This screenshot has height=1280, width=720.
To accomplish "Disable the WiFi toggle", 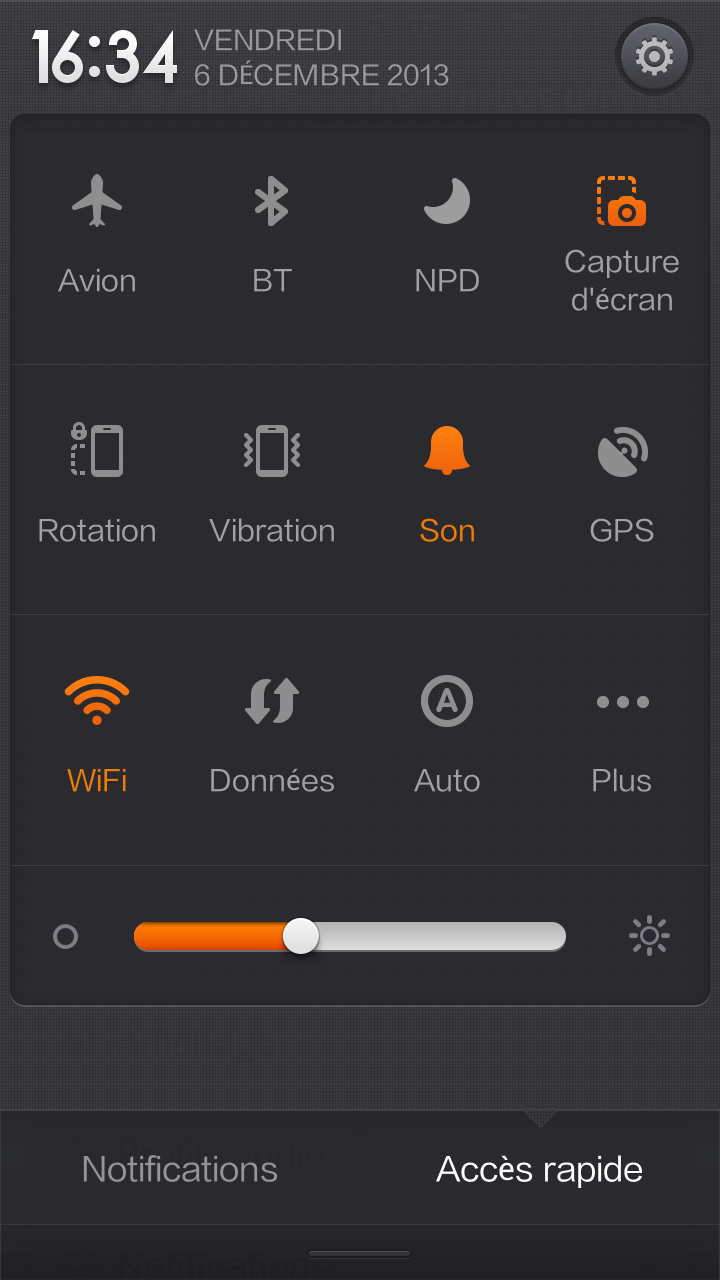I will [97, 702].
